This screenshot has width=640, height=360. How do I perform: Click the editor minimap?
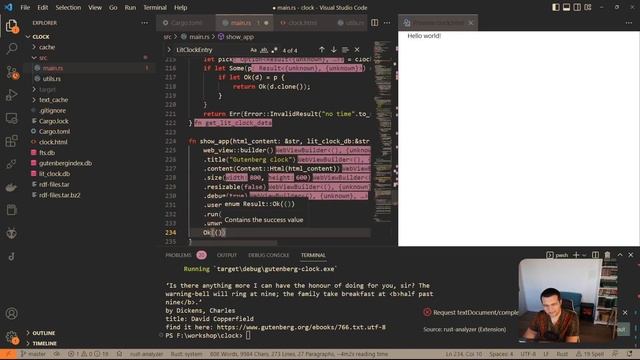[x=382, y=131]
